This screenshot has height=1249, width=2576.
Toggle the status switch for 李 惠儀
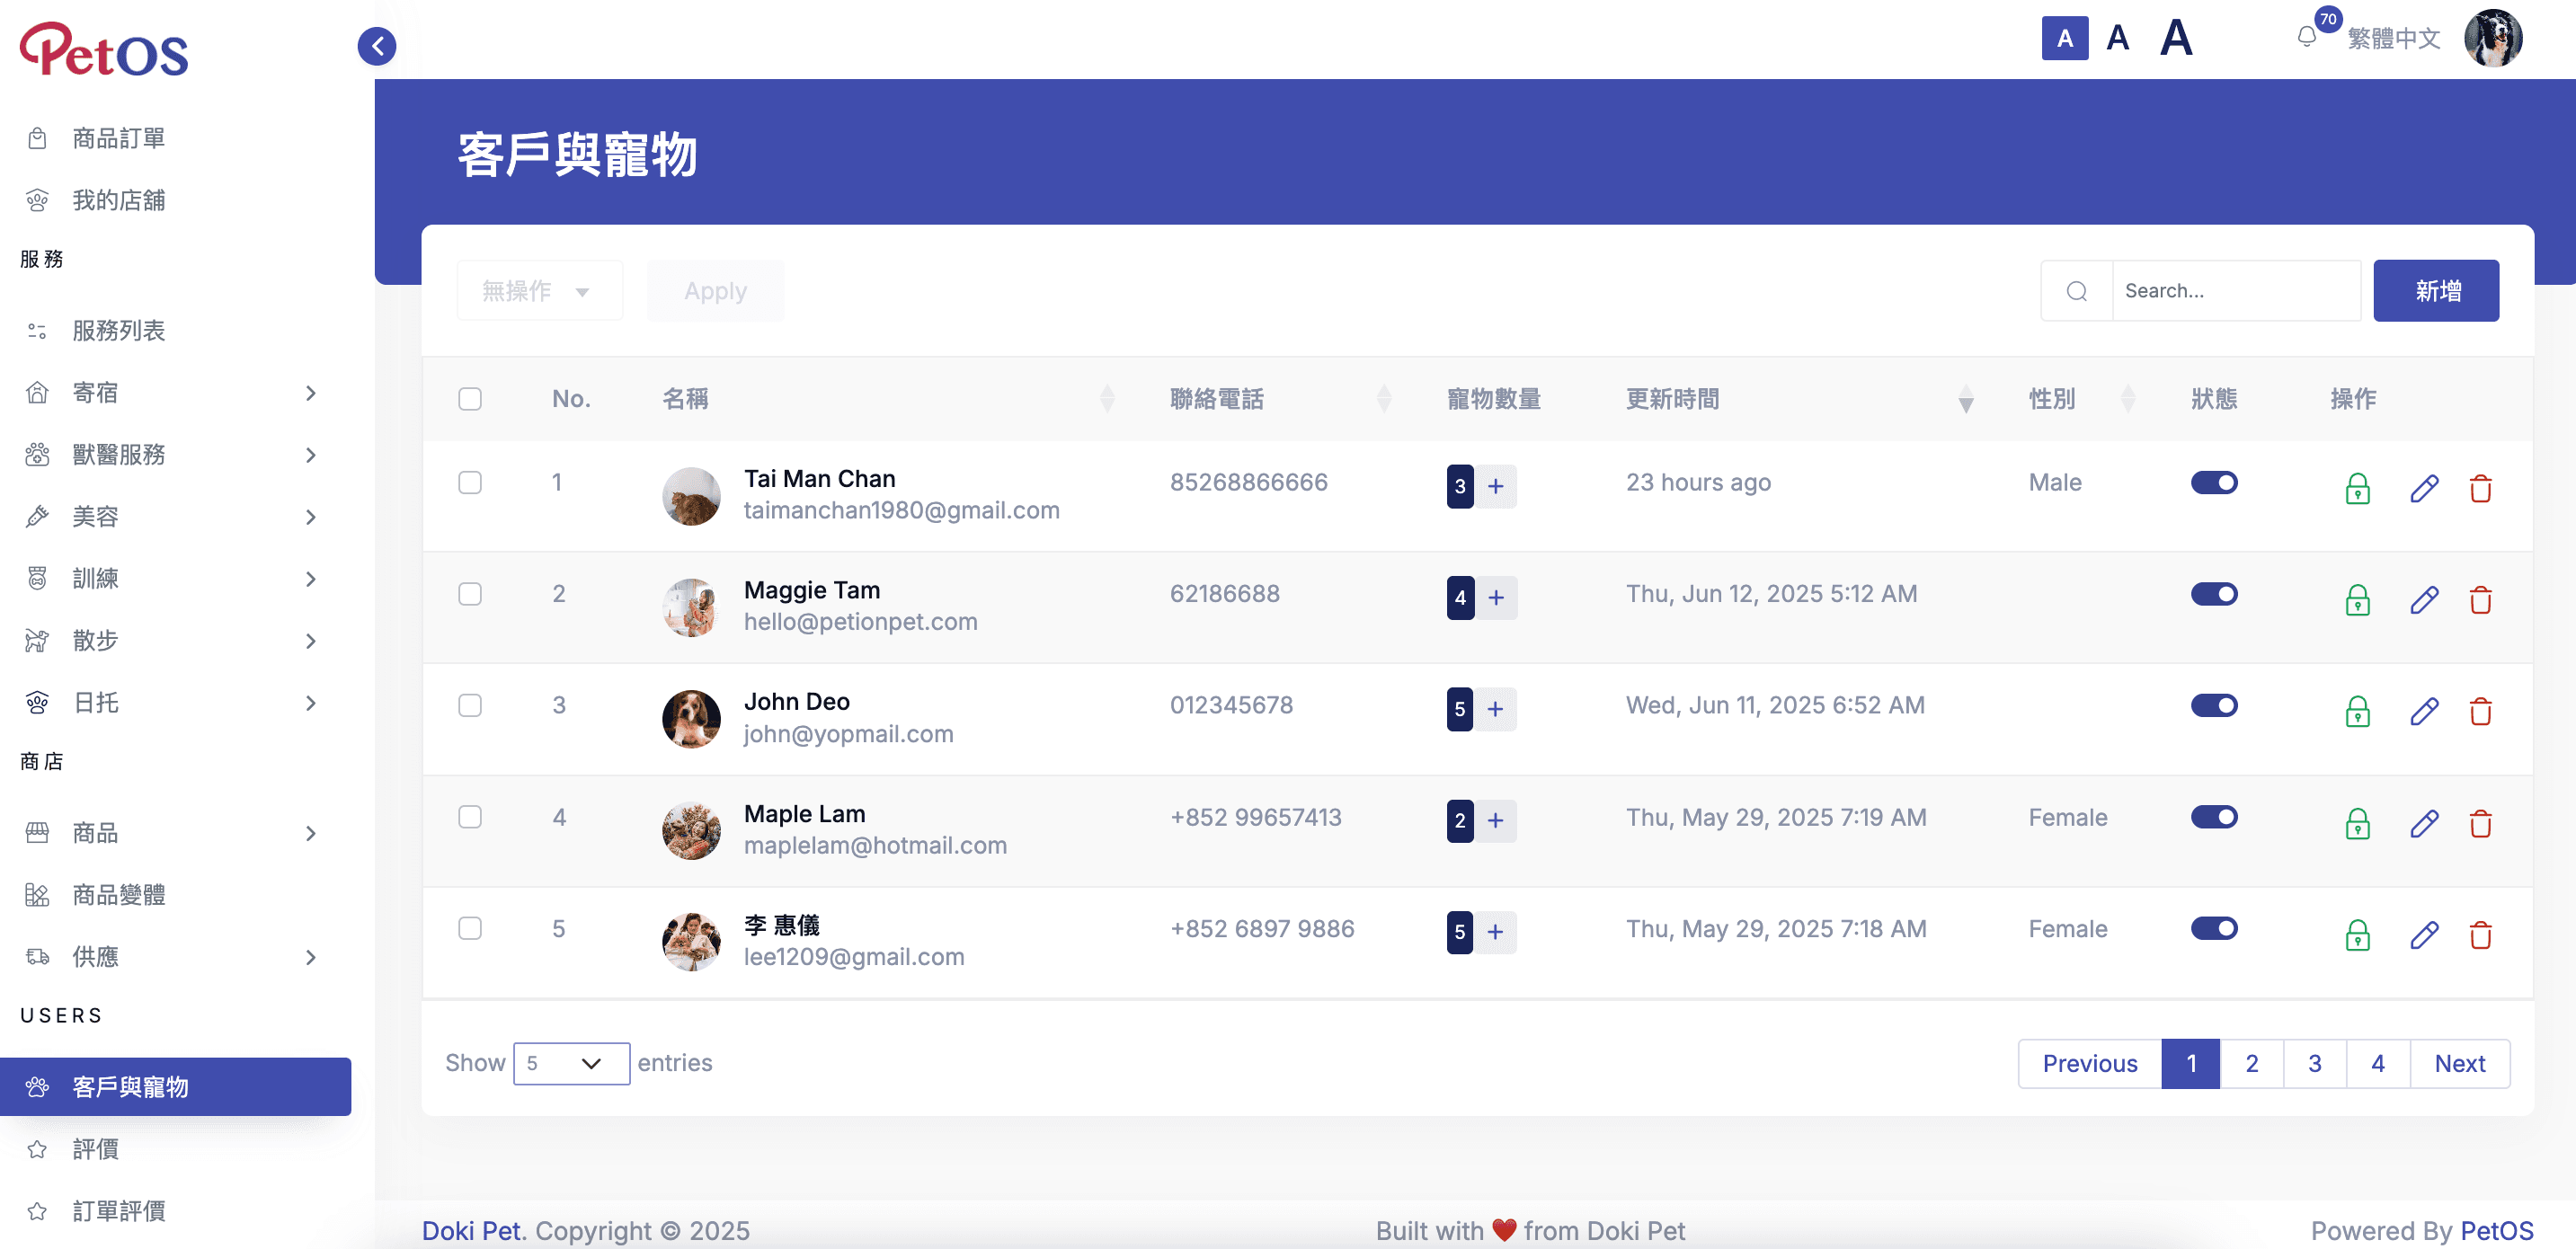(2213, 929)
